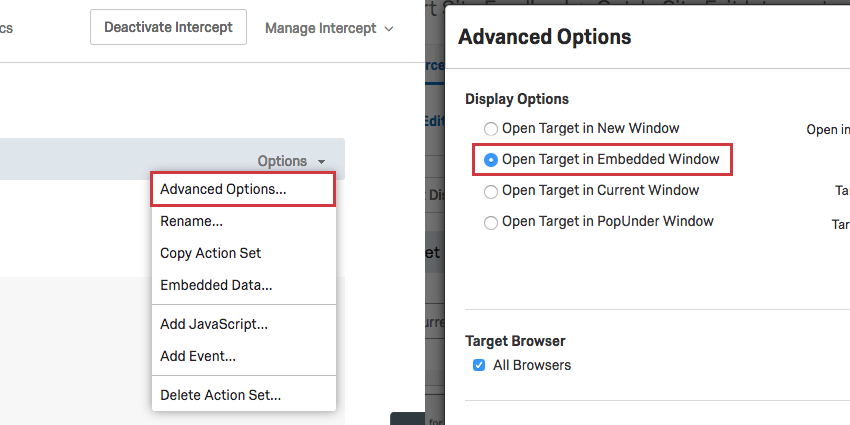Open Embedded Data... menu item
The height and width of the screenshot is (425, 850).
(x=216, y=285)
